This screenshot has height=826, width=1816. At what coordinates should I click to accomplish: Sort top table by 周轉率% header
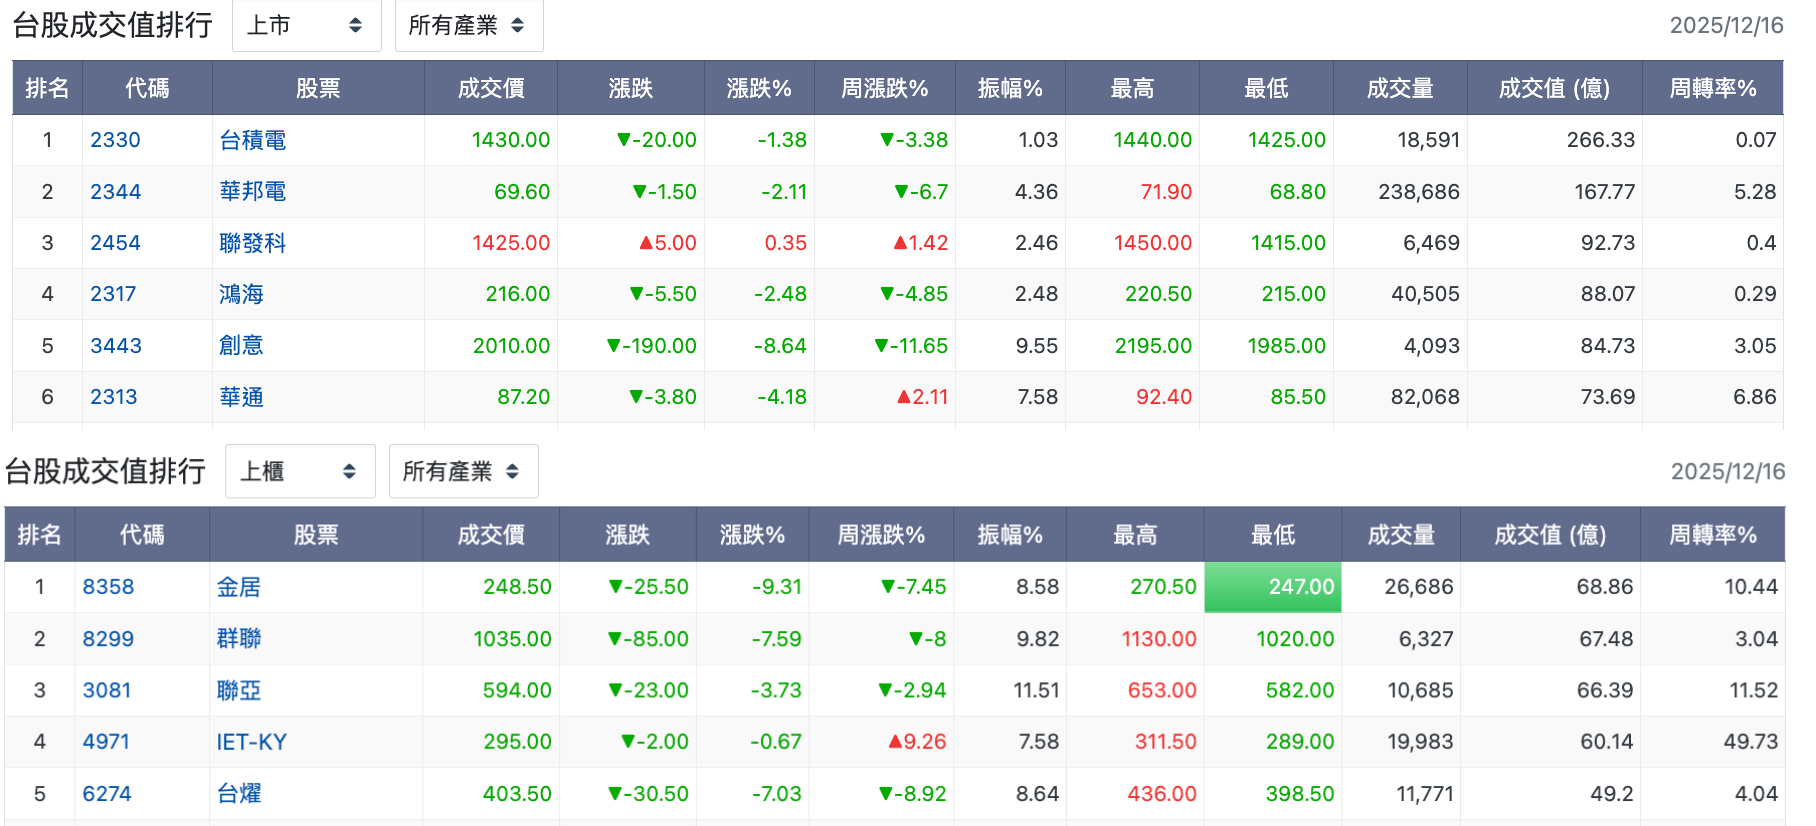click(x=1713, y=88)
